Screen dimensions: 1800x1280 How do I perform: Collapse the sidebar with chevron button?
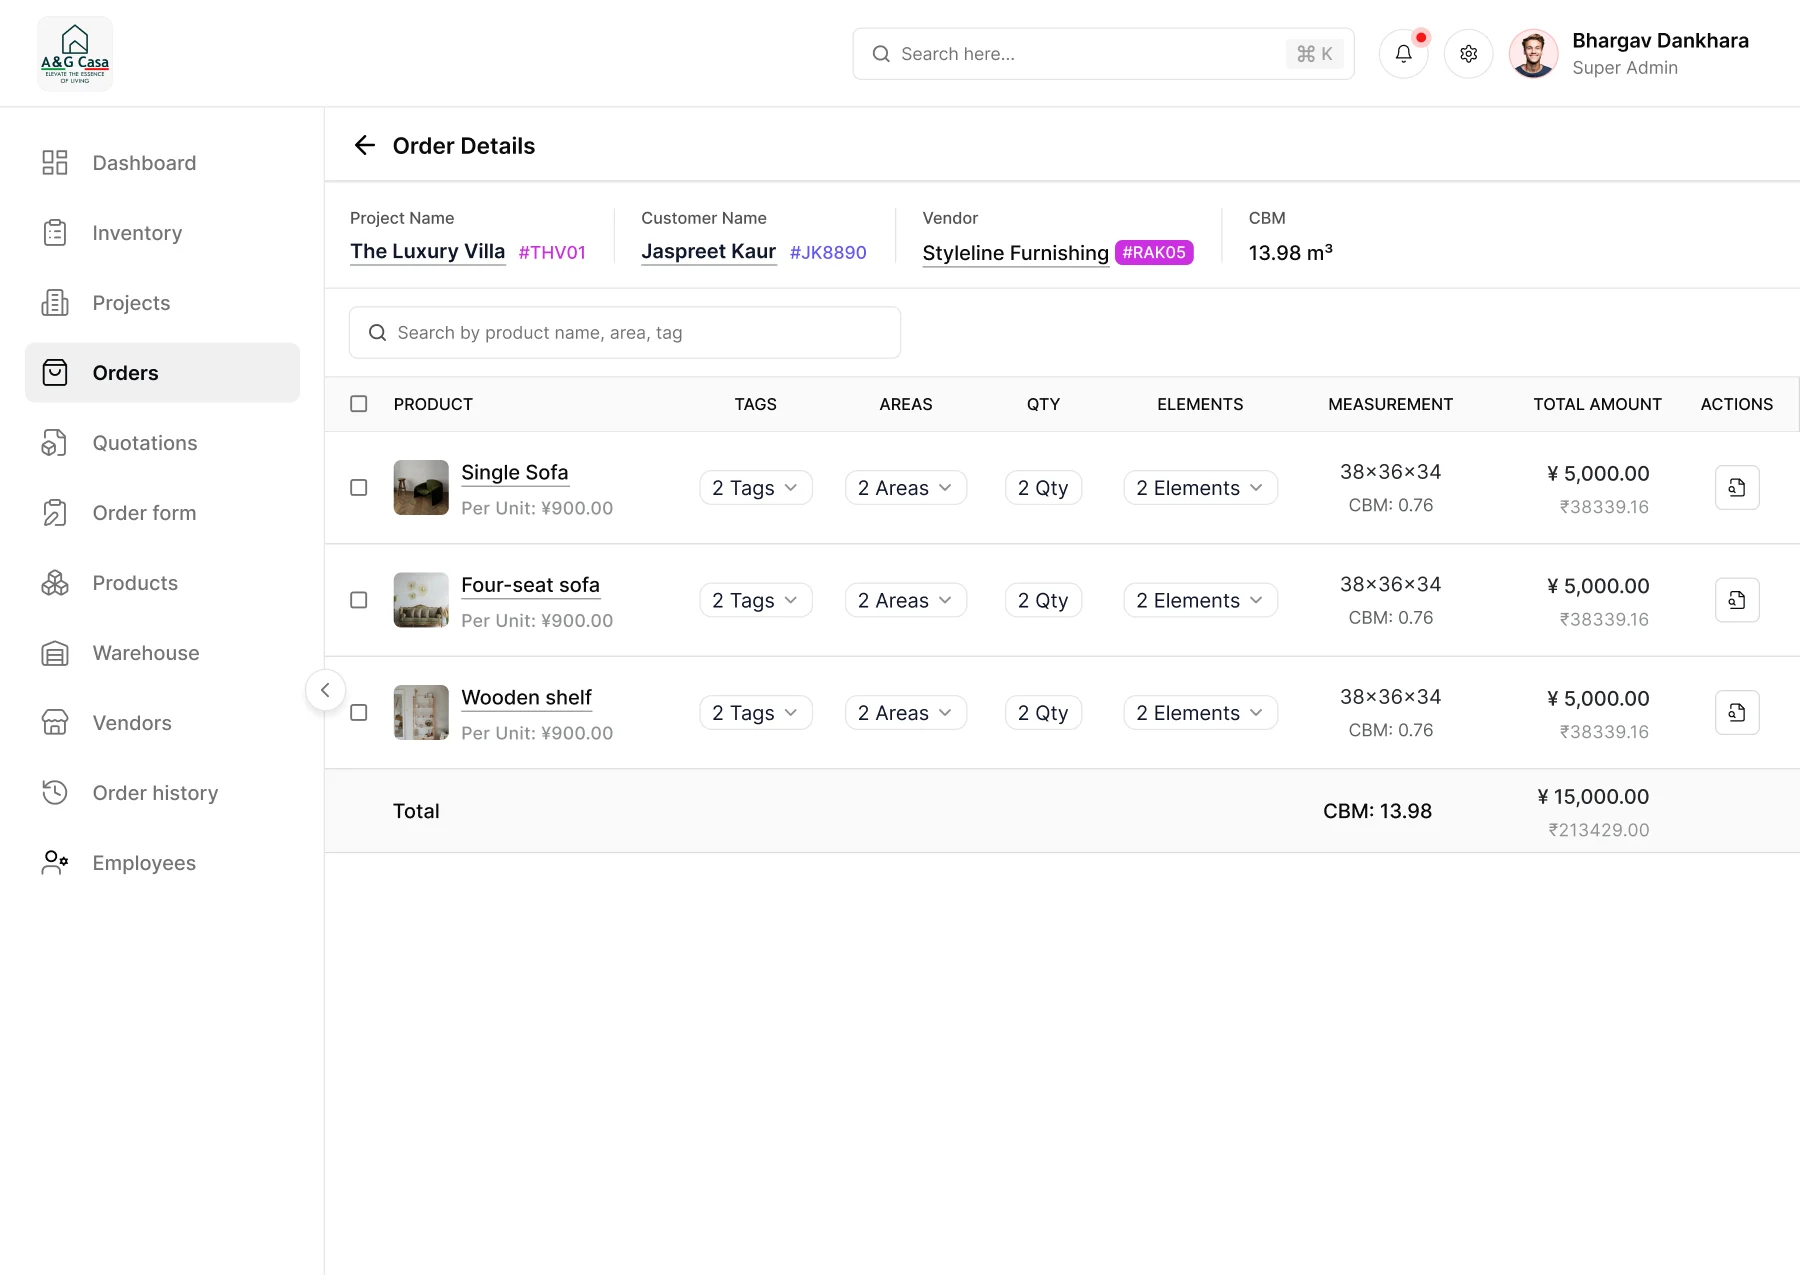pos(325,690)
